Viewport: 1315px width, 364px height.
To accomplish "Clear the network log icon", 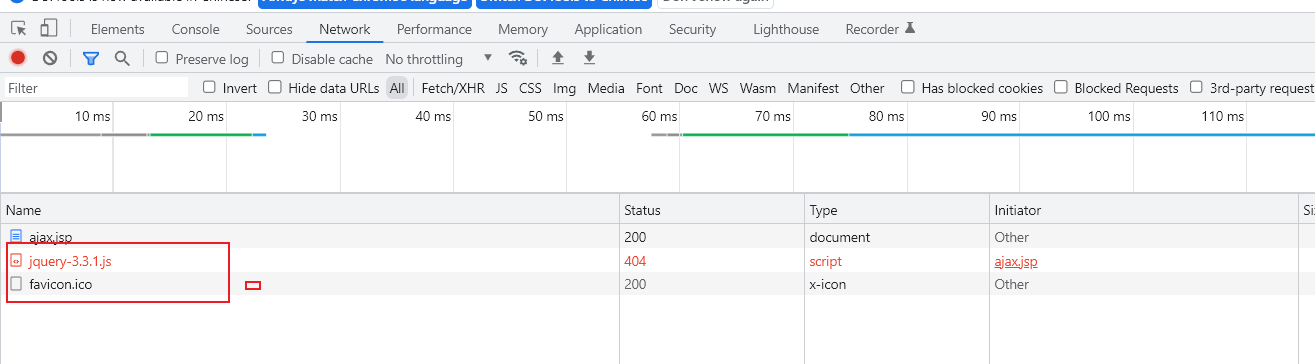I will pos(50,58).
